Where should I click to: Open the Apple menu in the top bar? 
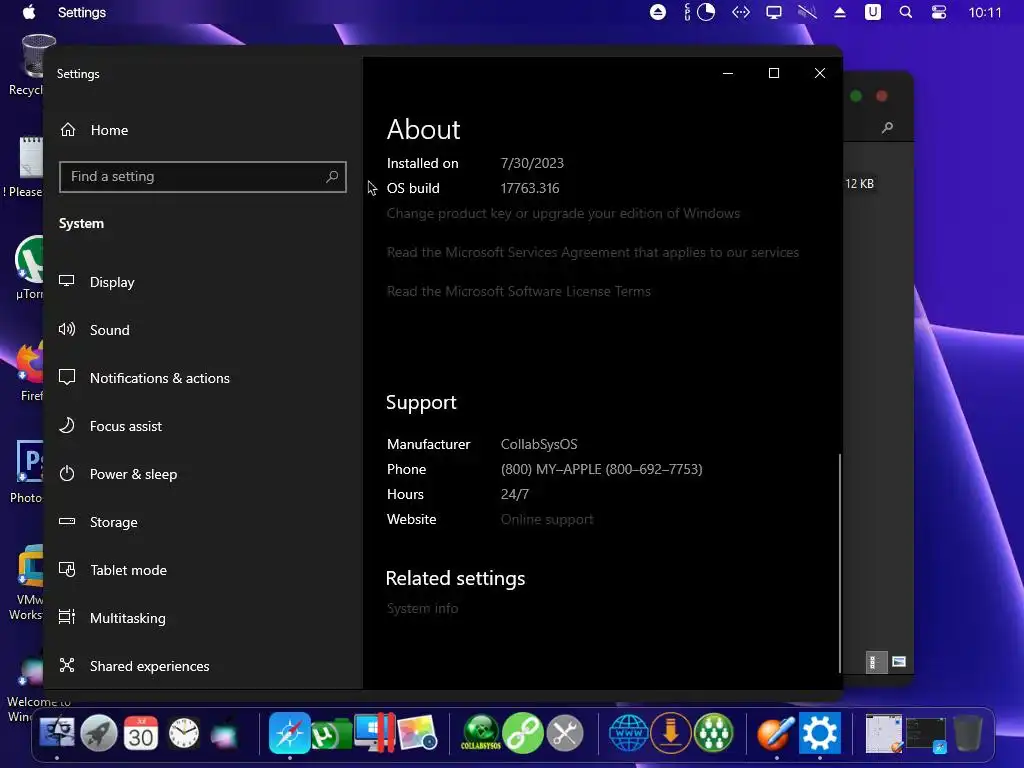point(29,12)
